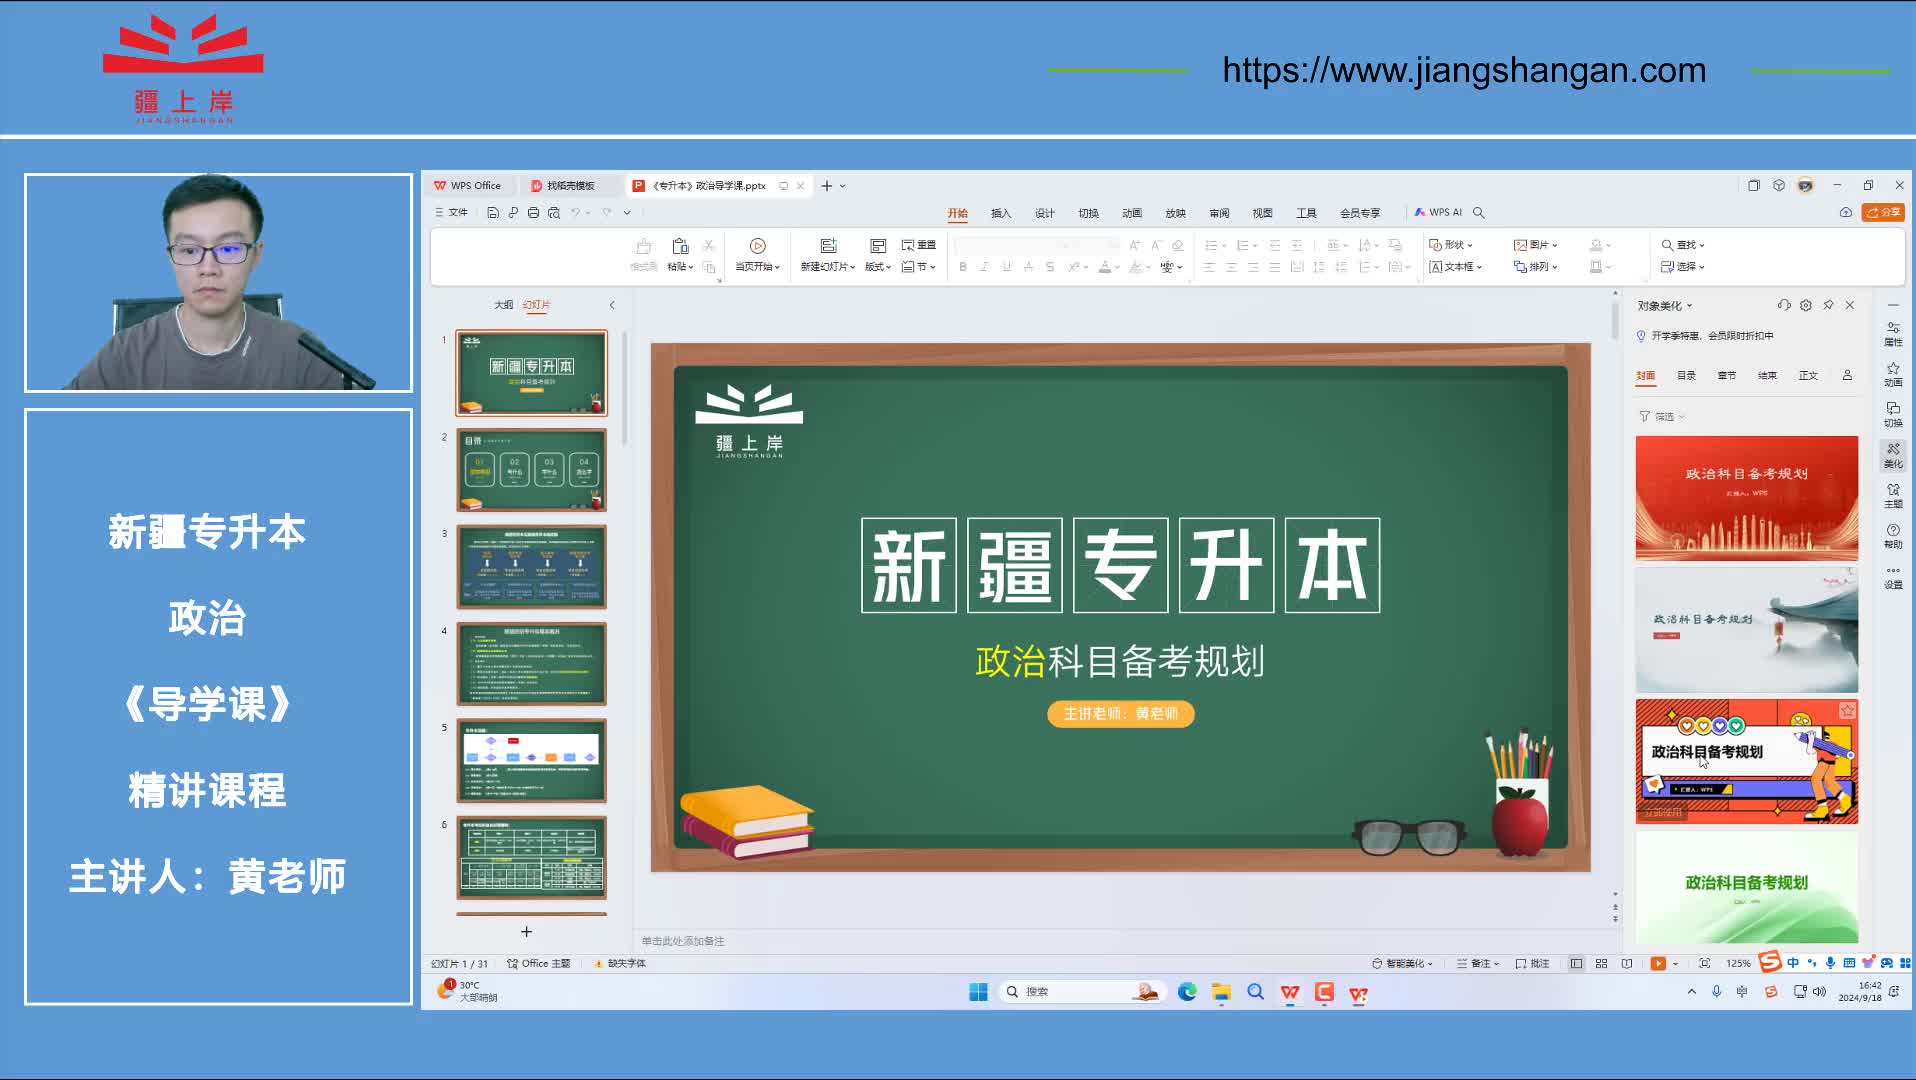1916x1080 pixels.
Task: Add new slide with plus below thumbnails
Action: coord(526,932)
